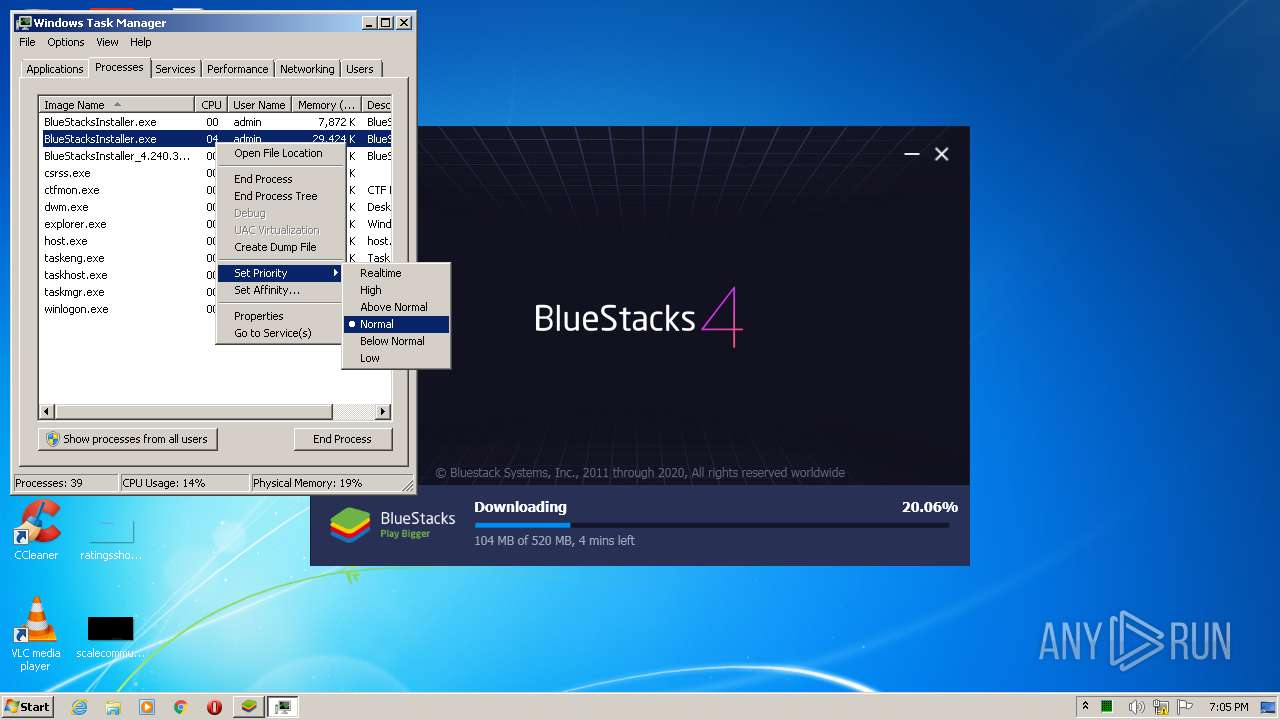Click Show desktop button at taskbar end
The height and width of the screenshot is (720, 1280).
pos(1270,707)
